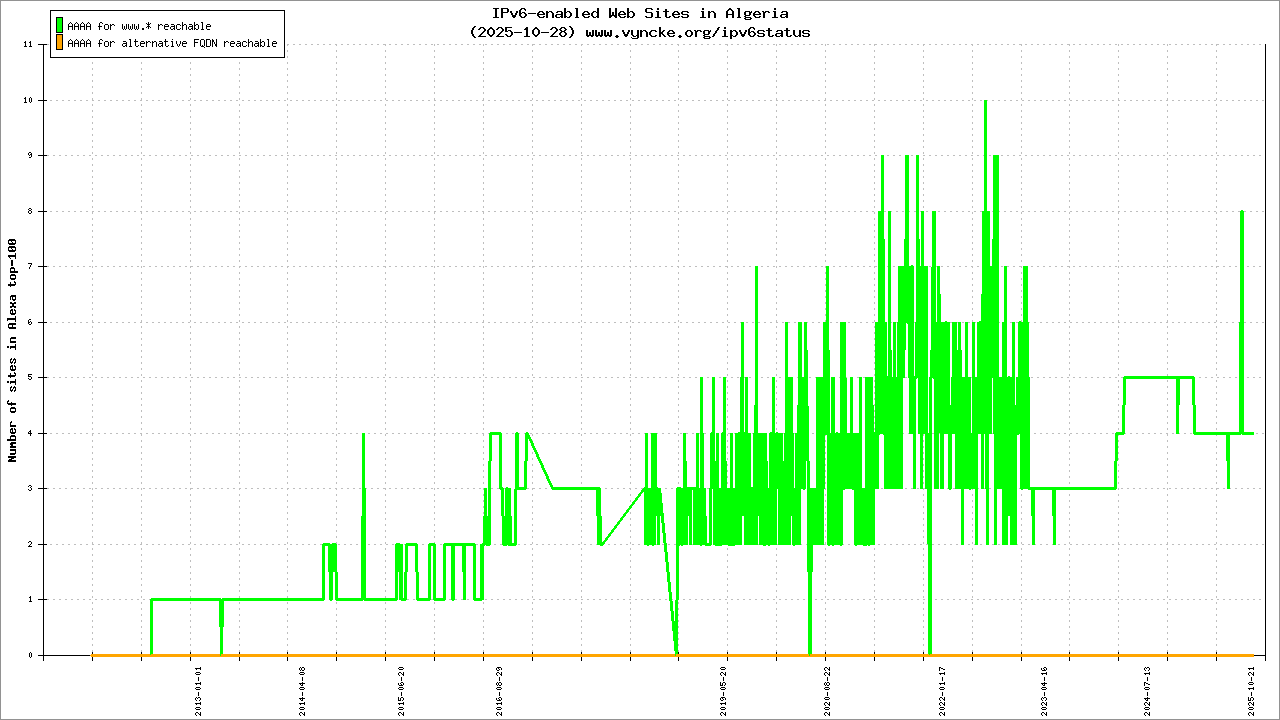The width and height of the screenshot is (1280, 720).
Task: Click the chart title 'IPv6-enabled Web Sites in Algeria'
Action: [x=640, y=14]
